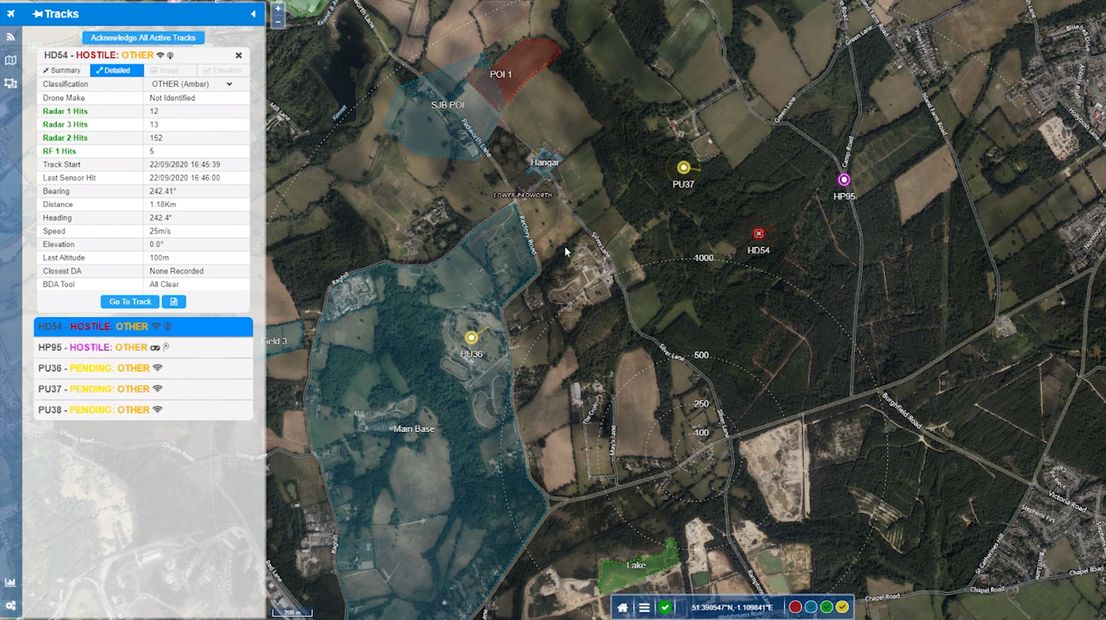The image size is (1106, 620).
Task: Click the map zoom out minus button
Action: tap(278, 22)
